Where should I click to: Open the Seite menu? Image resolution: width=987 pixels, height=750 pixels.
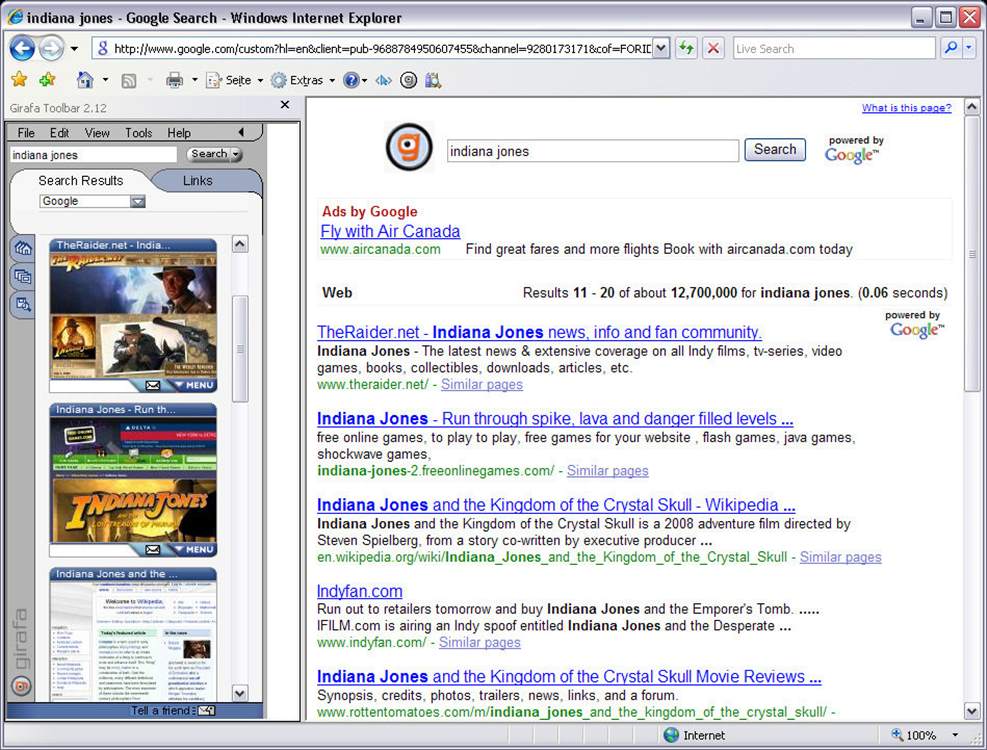[x=234, y=80]
